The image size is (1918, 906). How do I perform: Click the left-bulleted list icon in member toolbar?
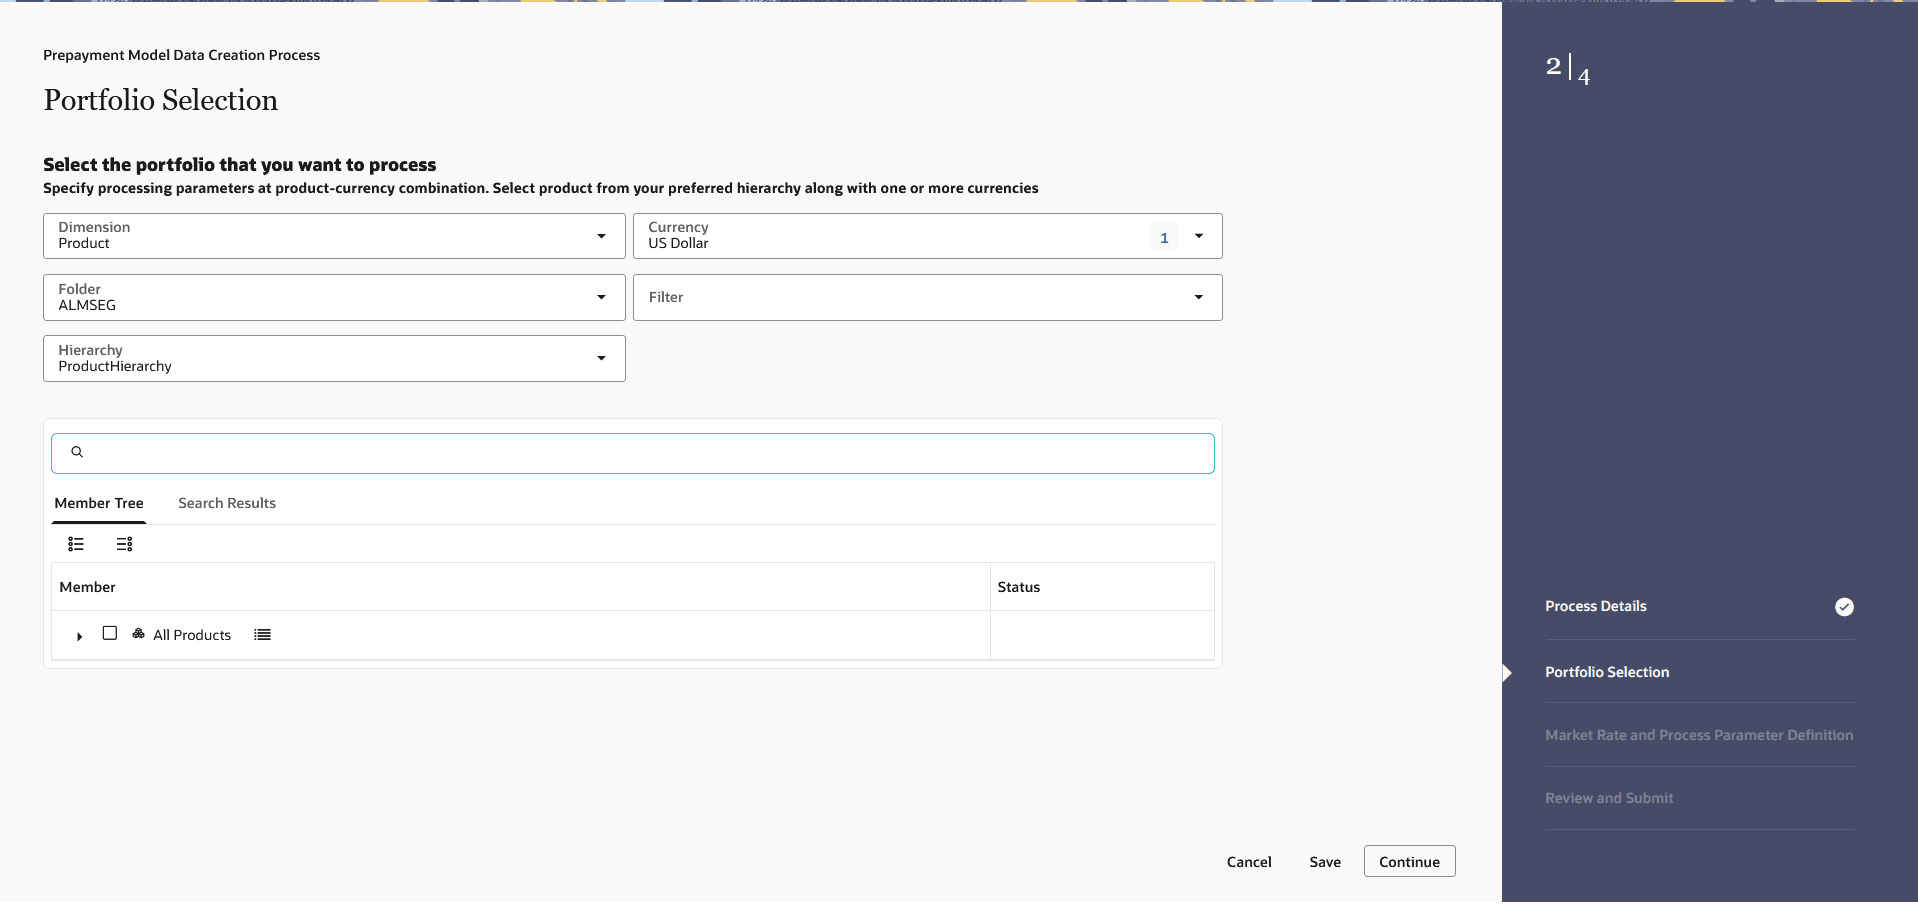point(76,544)
